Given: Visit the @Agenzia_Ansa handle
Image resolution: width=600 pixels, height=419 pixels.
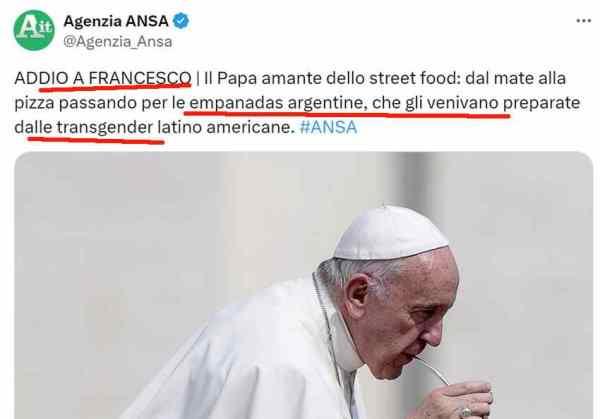Looking at the screenshot, I should [118, 41].
